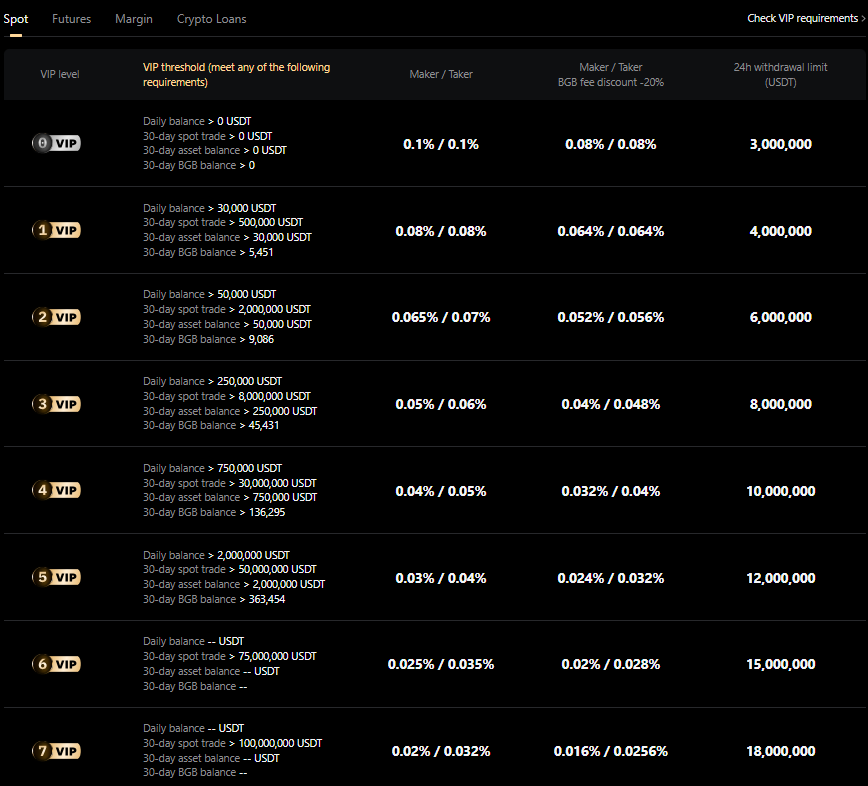Open the Margin tab
This screenshot has height=786, width=868.
(134, 19)
